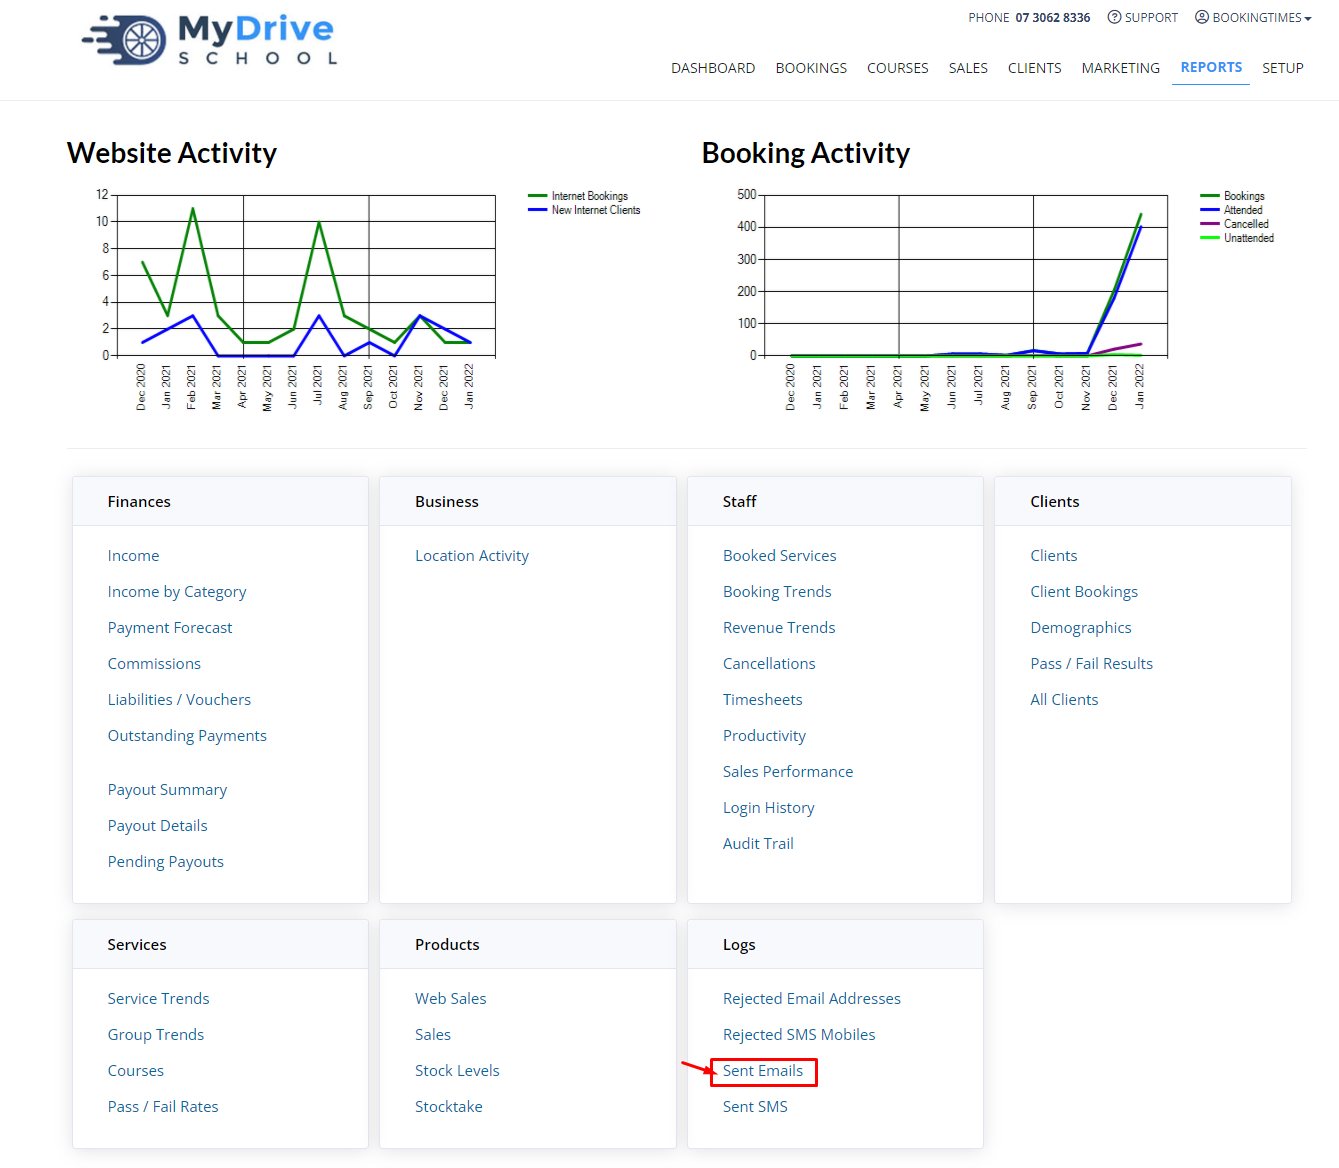Viewport: 1339px width, 1168px height.
Task: Open the Audit Trail report
Action: [x=758, y=843]
